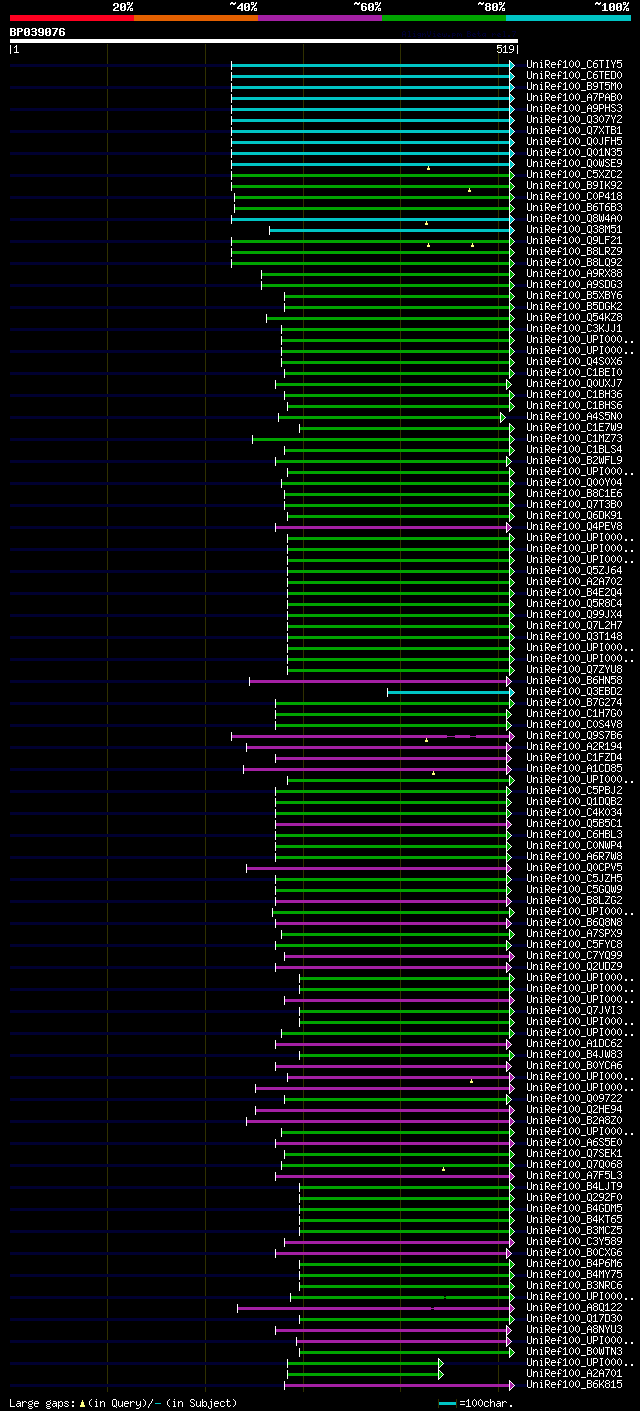Select the UniRef100_B4LJT9 label
The height and width of the screenshot is (1411, 640).
pos(575,1186)
